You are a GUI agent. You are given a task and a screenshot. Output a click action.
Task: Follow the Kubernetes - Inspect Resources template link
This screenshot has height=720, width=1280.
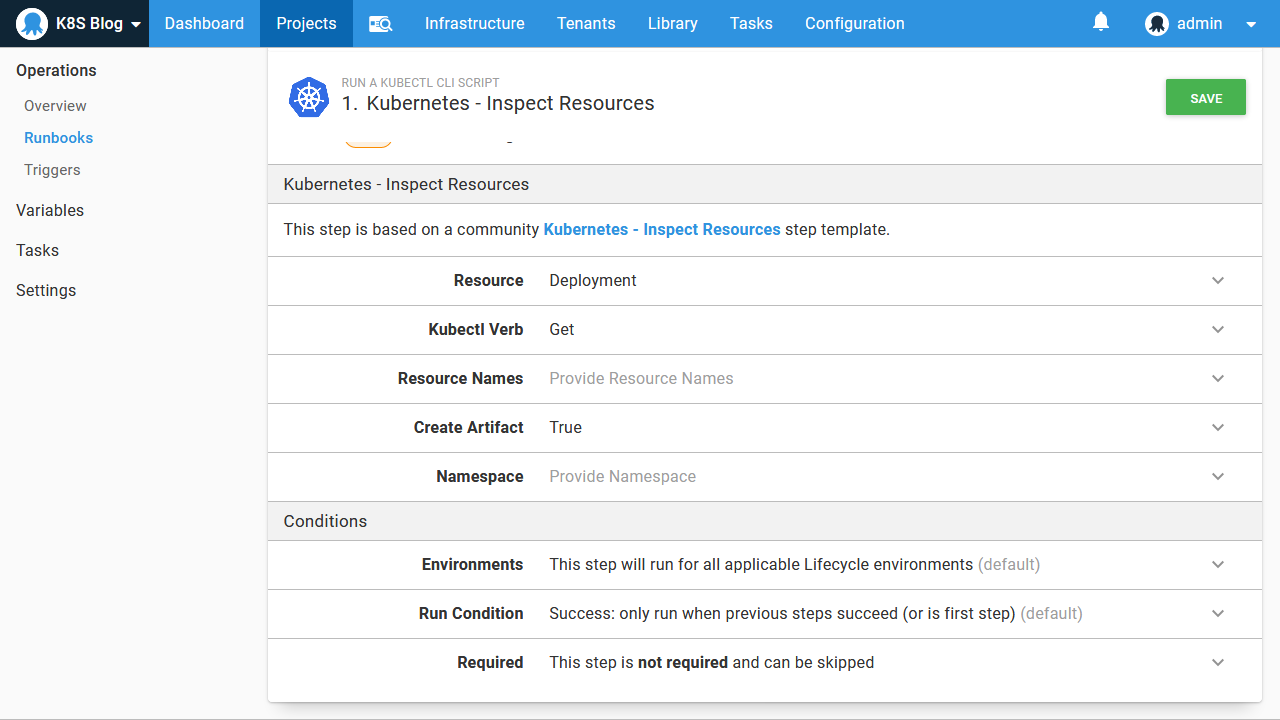(x=661, y=230)
